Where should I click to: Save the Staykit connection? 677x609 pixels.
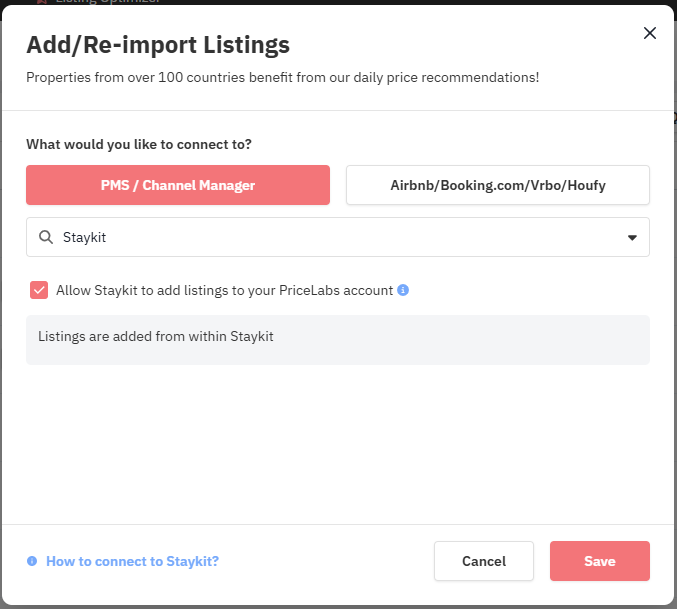(600, 561)
